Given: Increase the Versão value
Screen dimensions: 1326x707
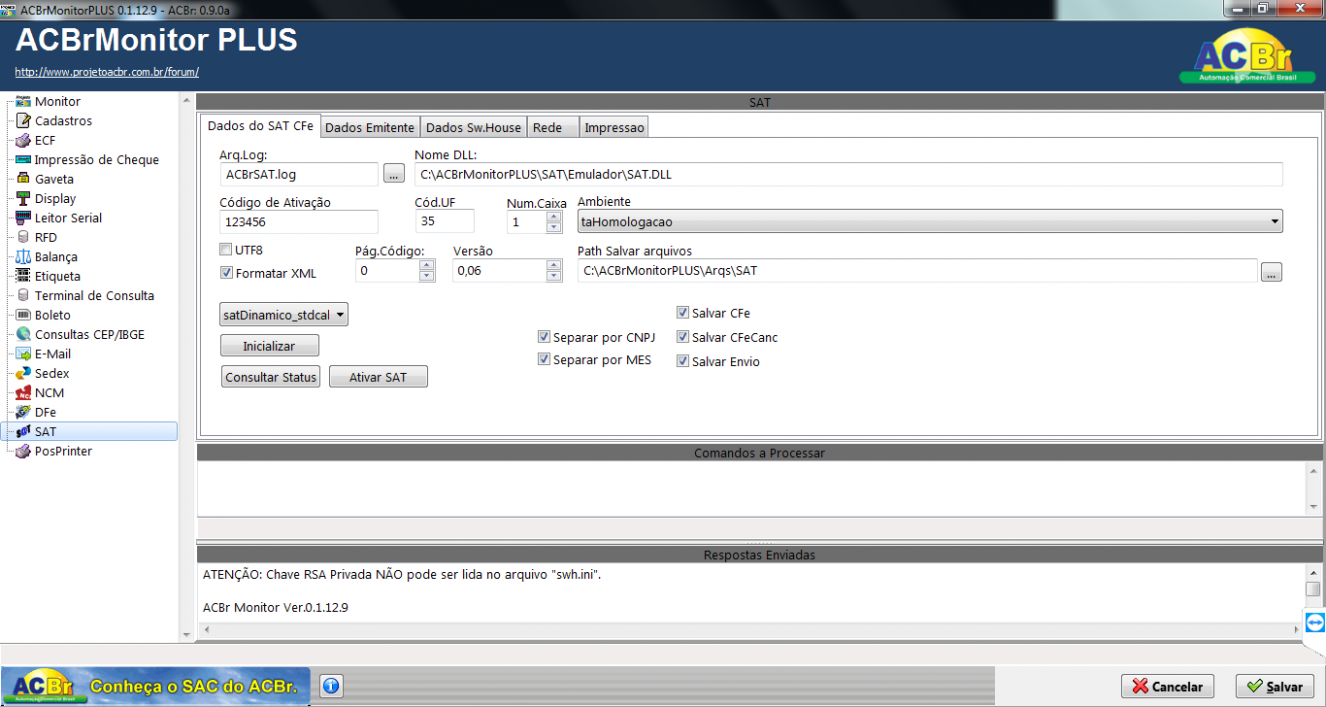Looking at the screenshot, I should click(554, 265).
